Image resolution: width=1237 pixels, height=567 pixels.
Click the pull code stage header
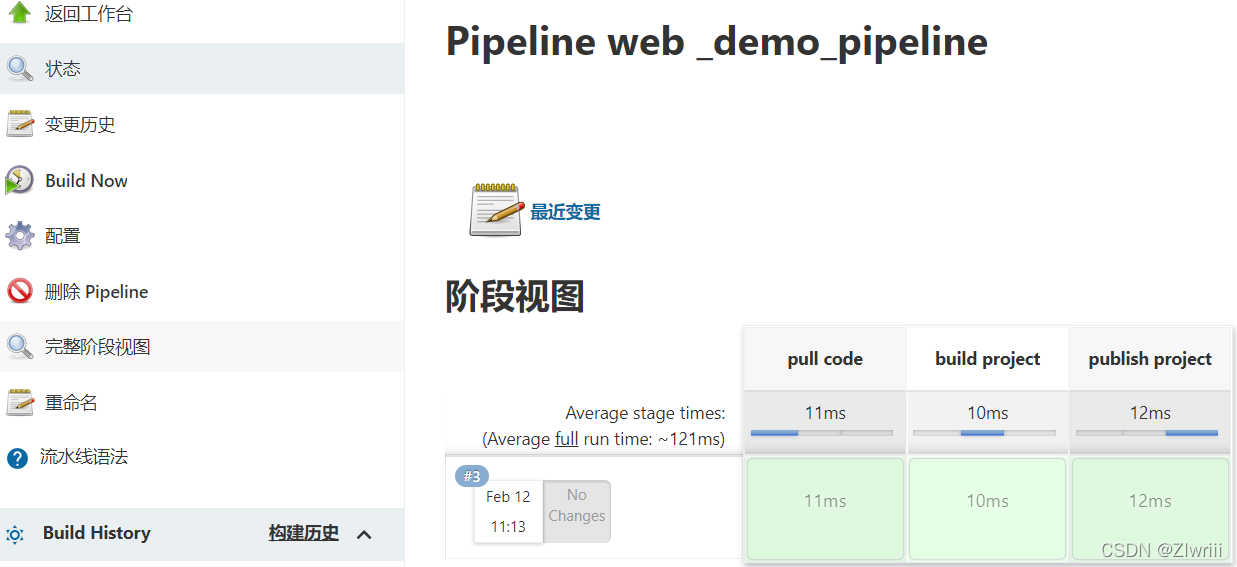(x=825, y=359)
